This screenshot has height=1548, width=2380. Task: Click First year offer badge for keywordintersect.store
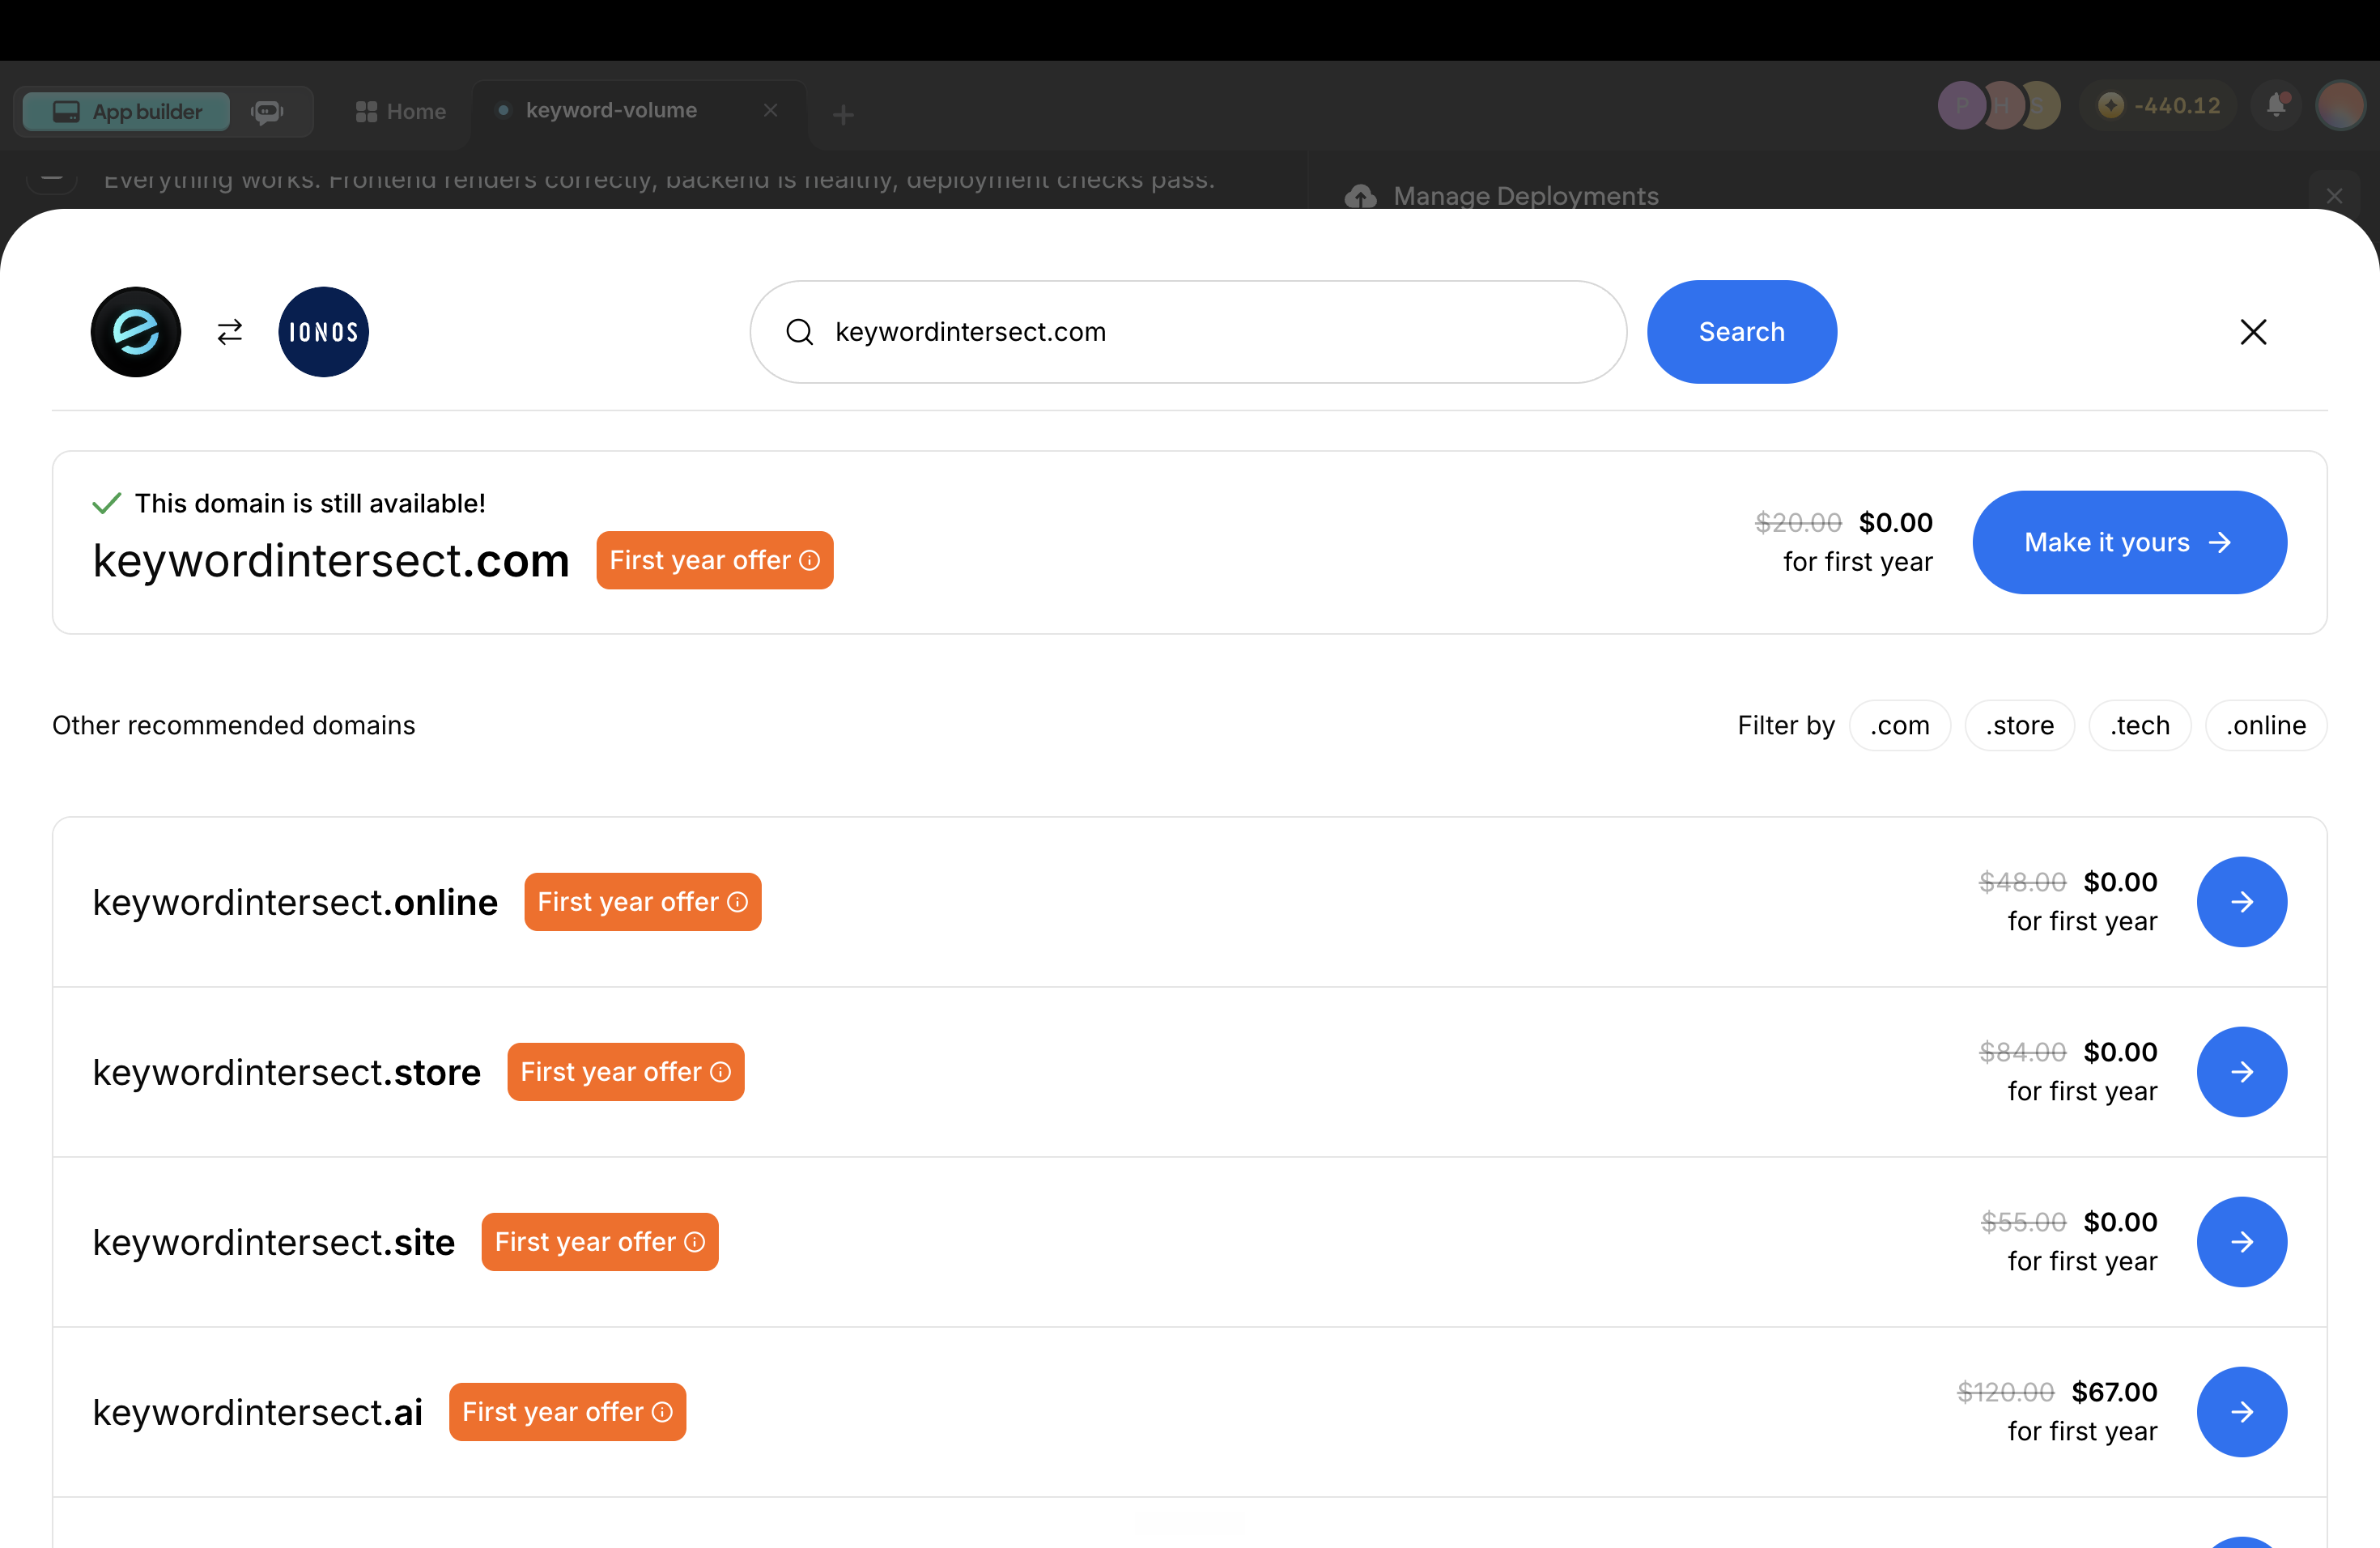626,1072
